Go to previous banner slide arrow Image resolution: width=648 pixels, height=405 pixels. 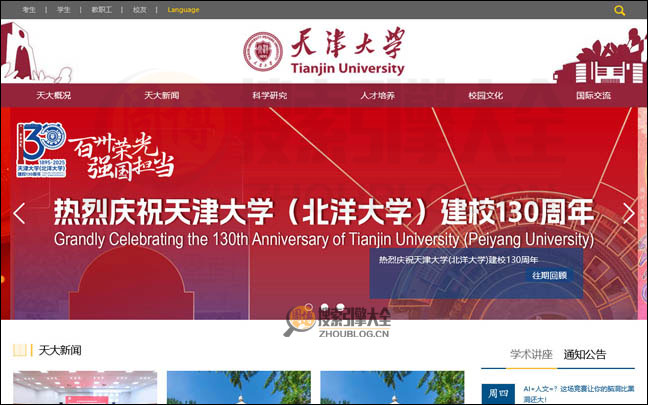pos(18,212)
